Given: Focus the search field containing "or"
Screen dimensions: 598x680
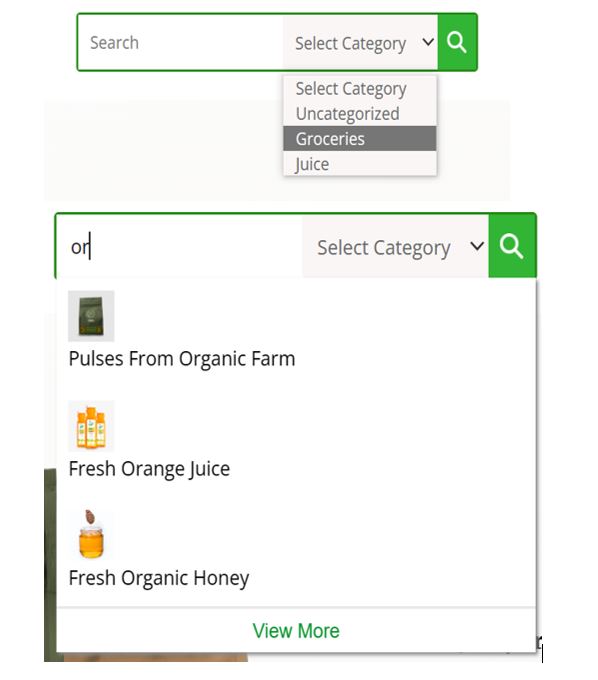Looking at the screenshot, I should click(180, 247).
